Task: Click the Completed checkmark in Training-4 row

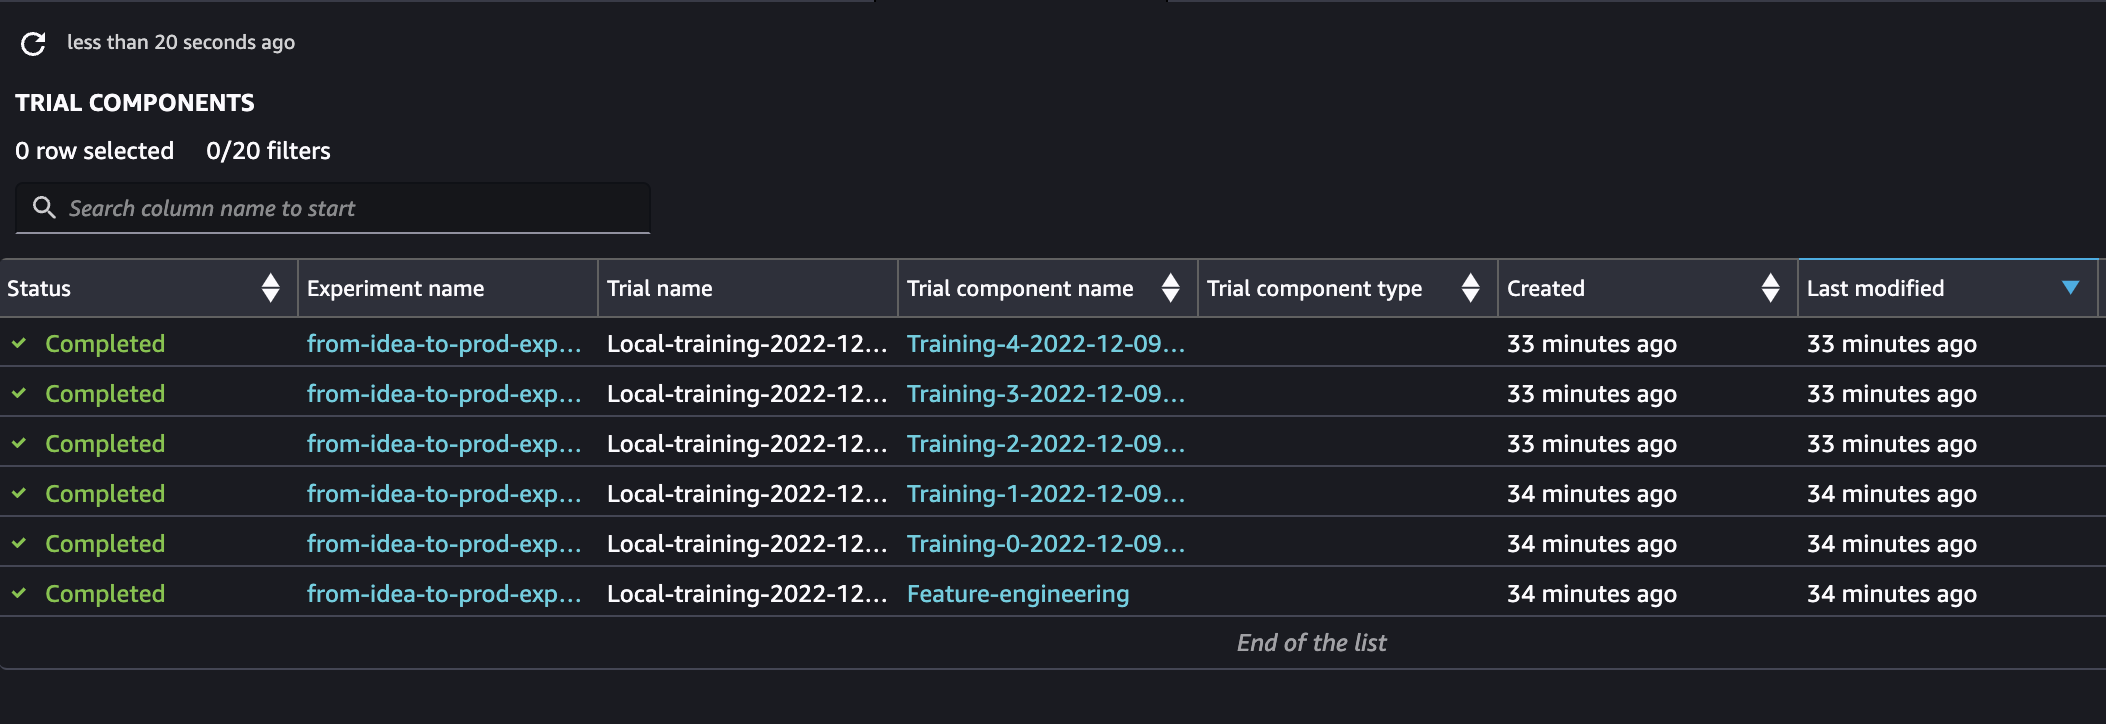Action: [19, 343]
